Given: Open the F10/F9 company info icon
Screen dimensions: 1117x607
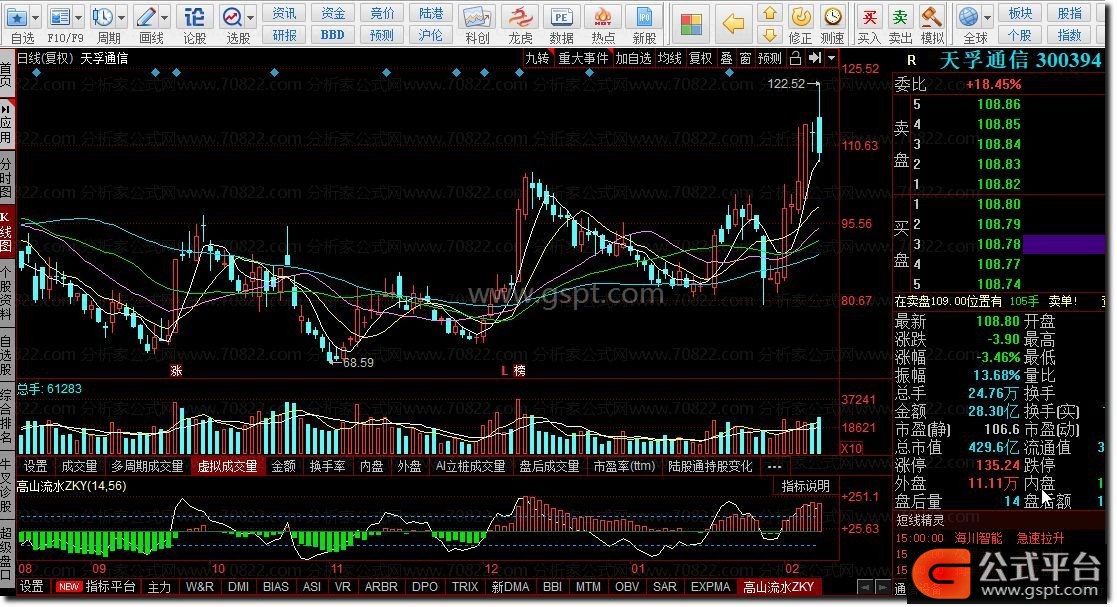Looking at the screenshot, I should coord(60,16).
